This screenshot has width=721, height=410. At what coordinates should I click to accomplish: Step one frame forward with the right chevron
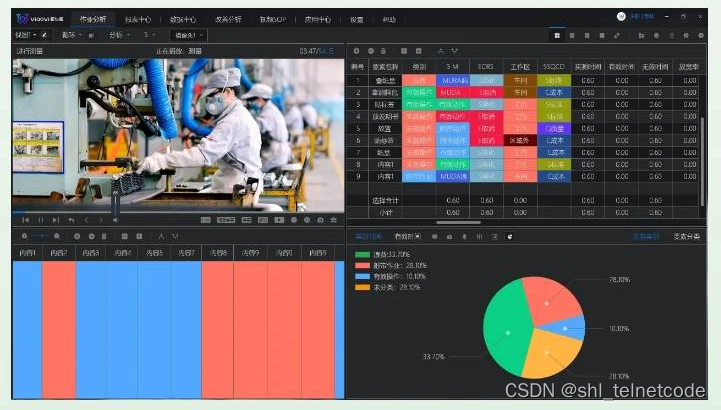[x=101, y=220]
